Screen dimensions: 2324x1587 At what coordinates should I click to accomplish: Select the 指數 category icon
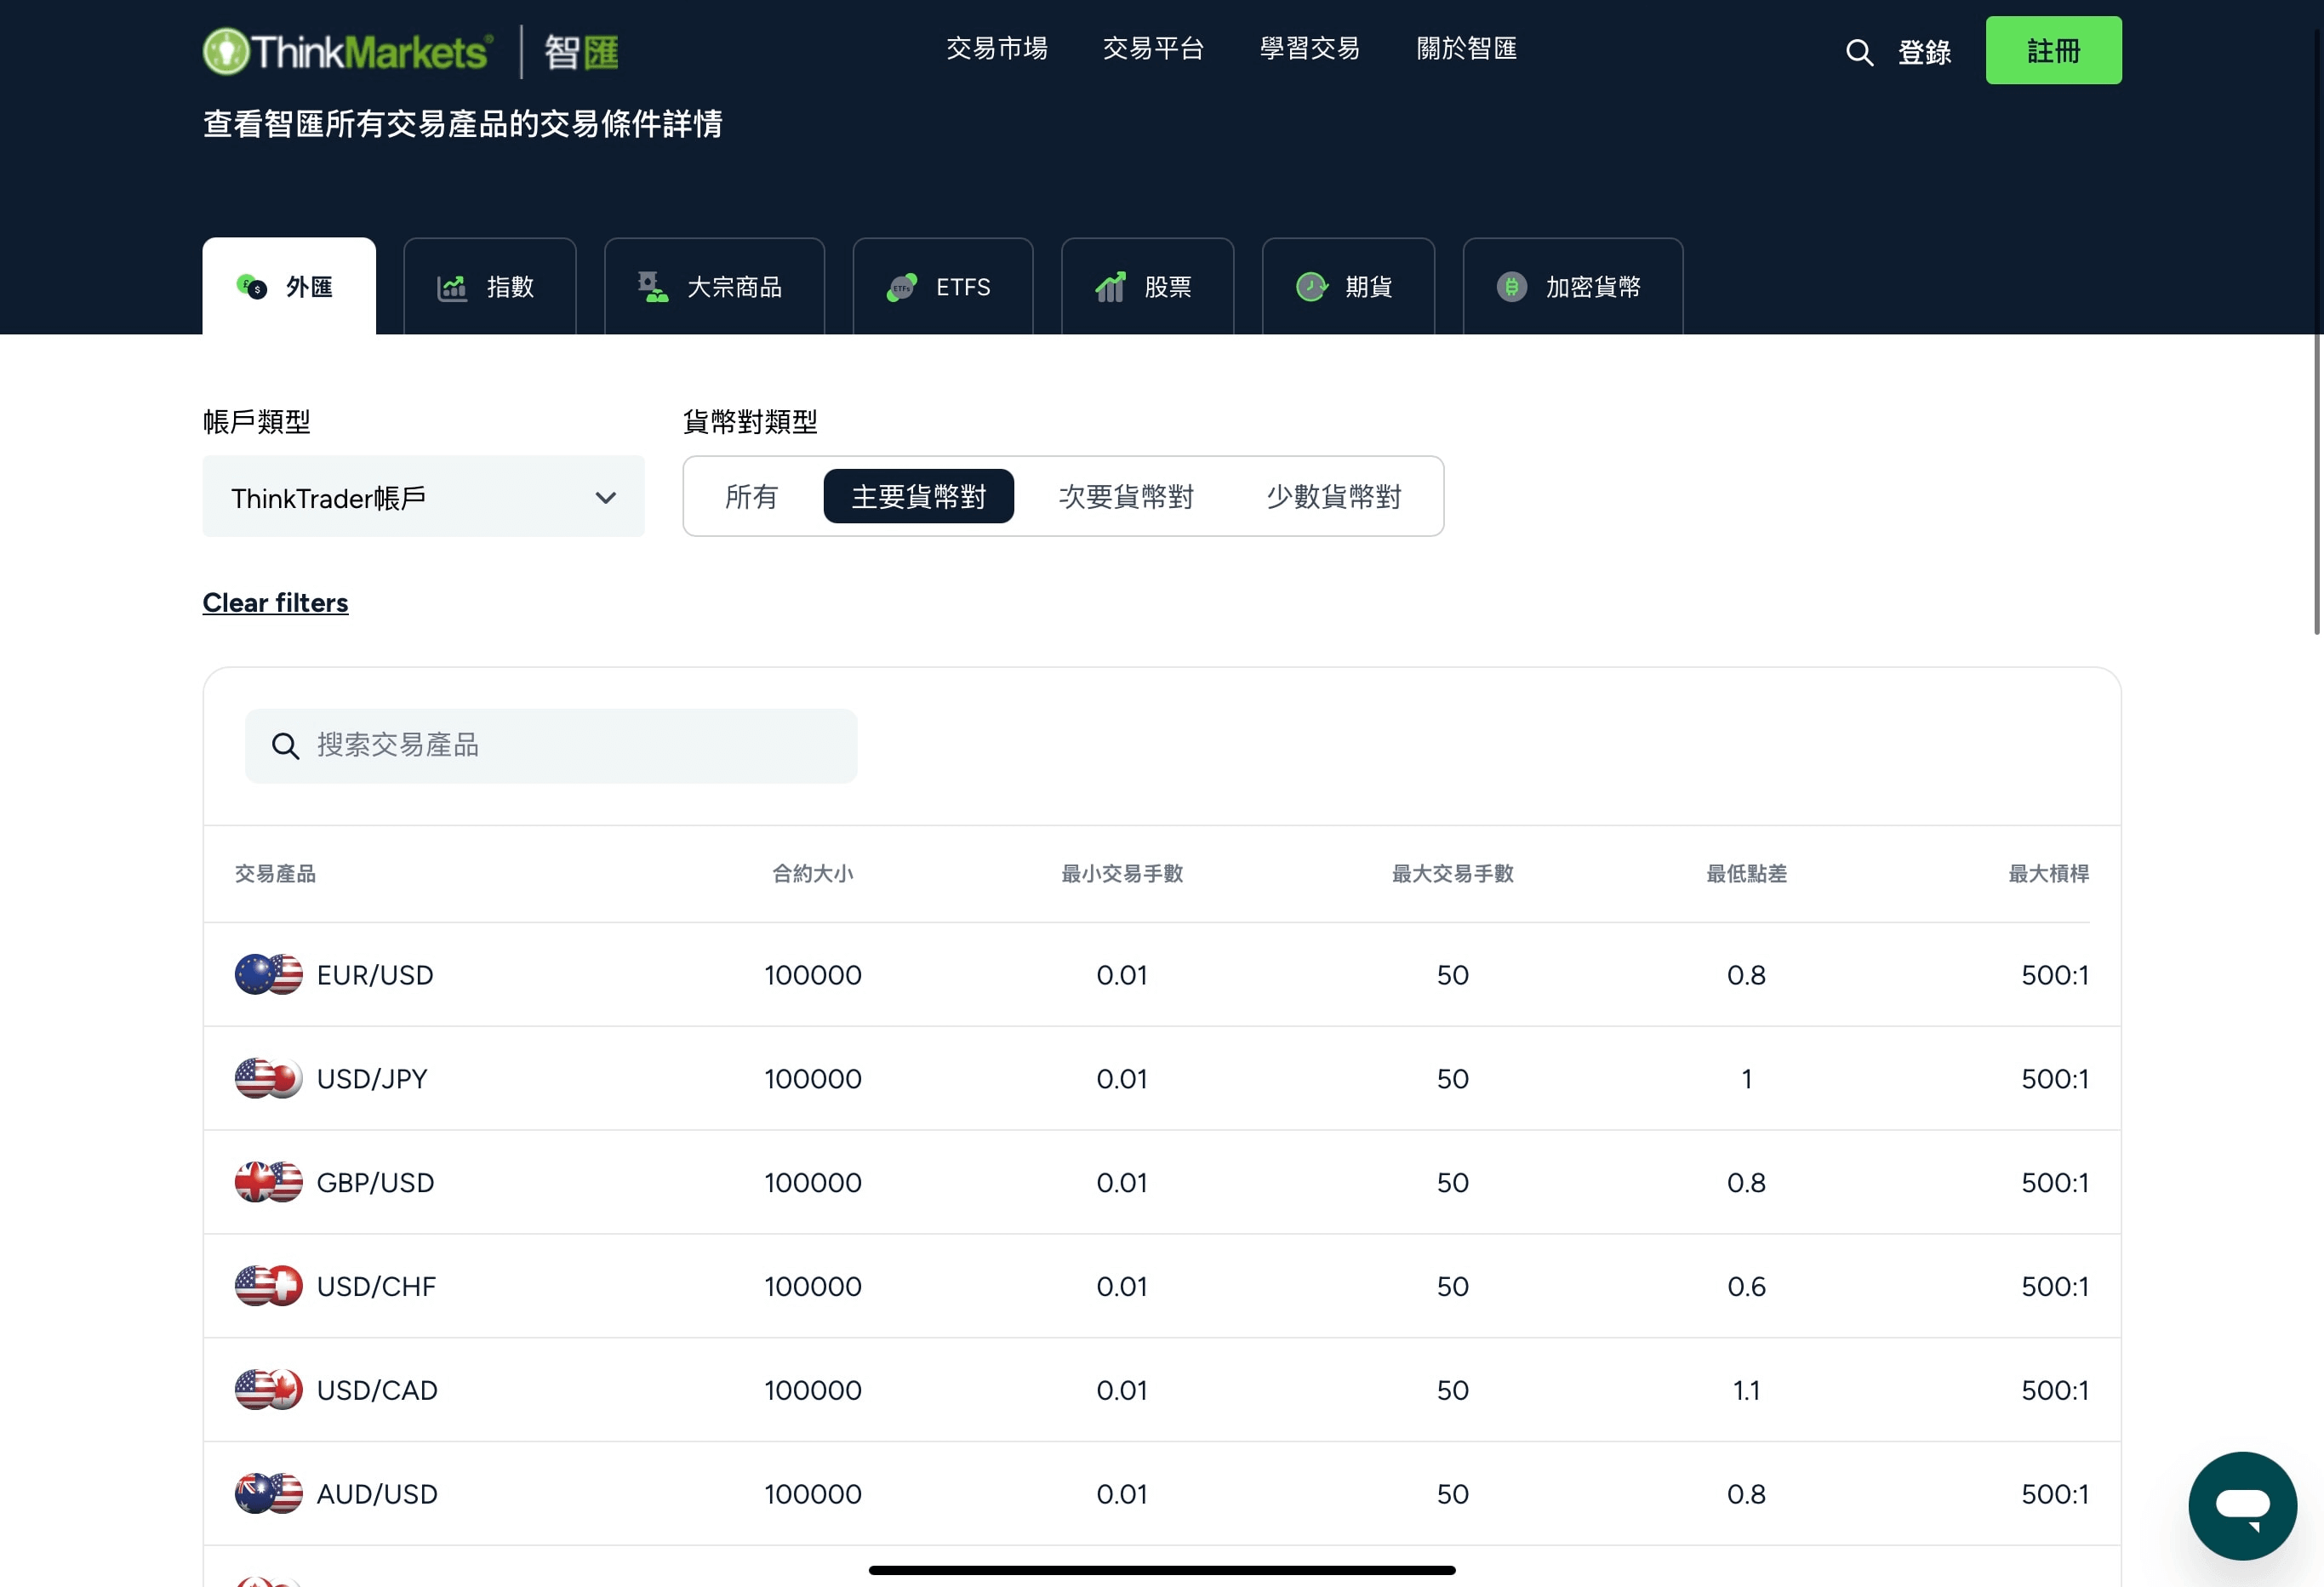[x=452, y=287]
